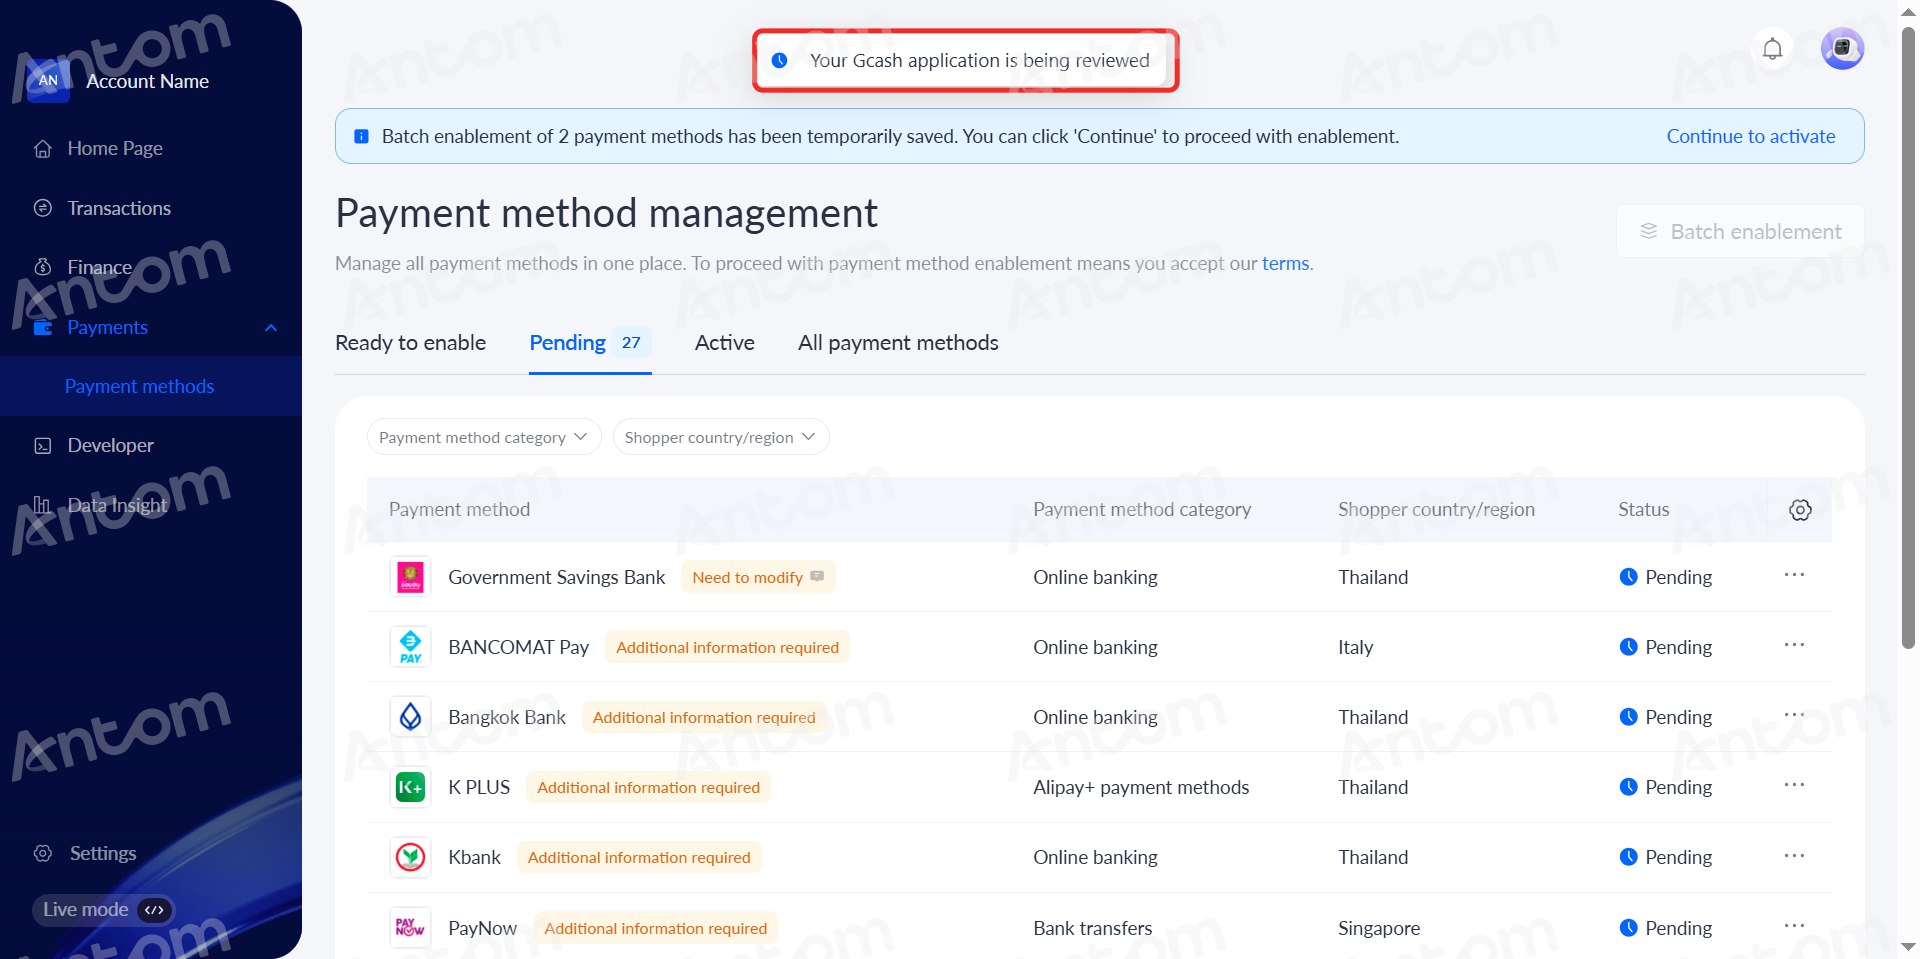The width and height of the screenshot is (1920, 959).
Task: Select Payment methods submenu item
Action: tap(139, 386)
